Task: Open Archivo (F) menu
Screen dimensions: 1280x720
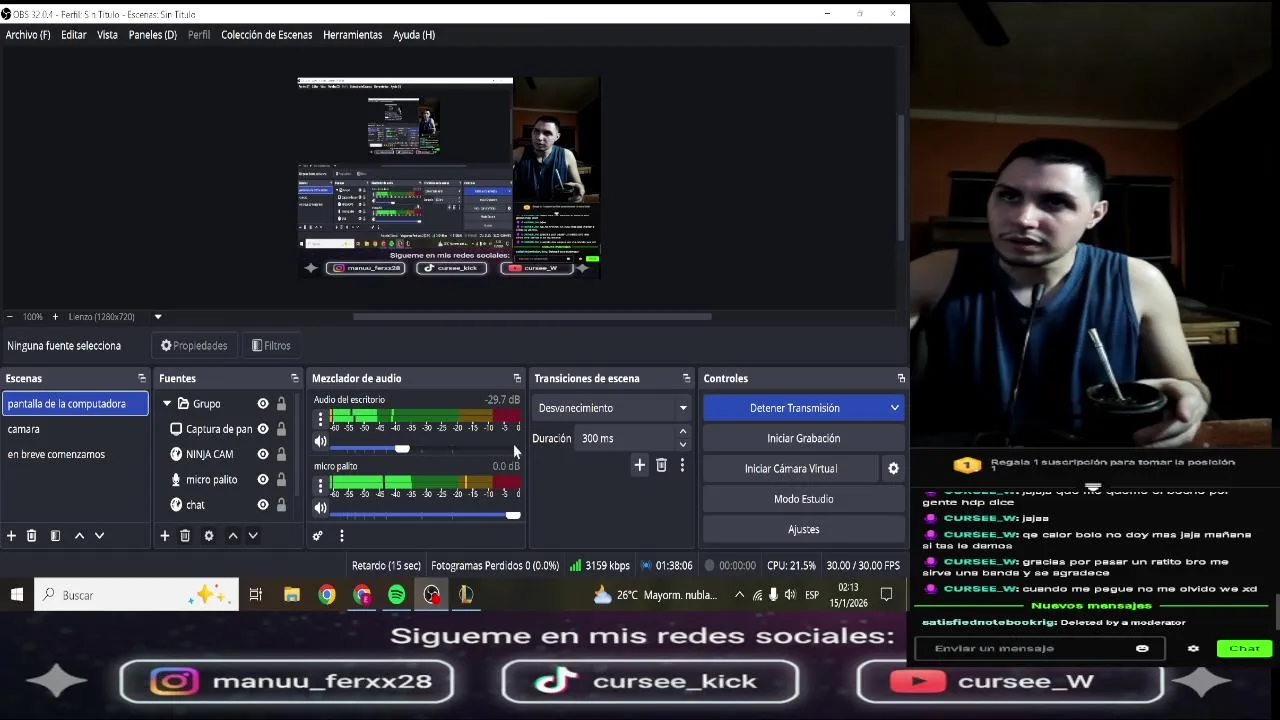Action: [28, 35]
